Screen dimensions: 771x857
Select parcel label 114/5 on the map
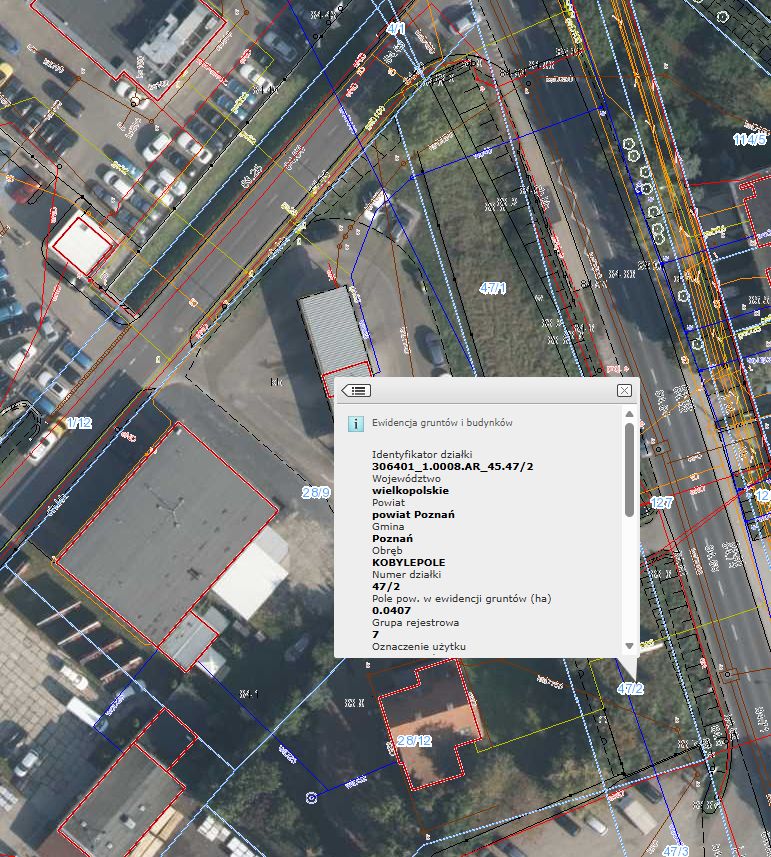pos(749,139)
